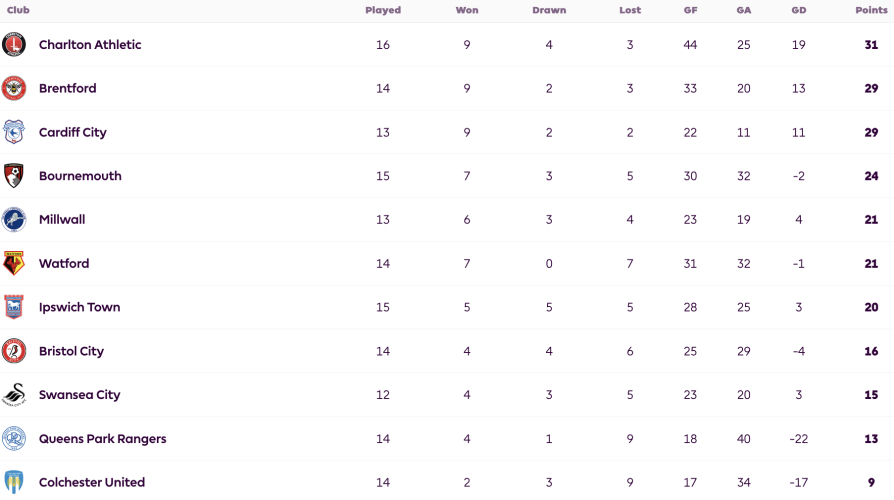This screenshot has height=500, width=894.
Task: Select the Cardiff City badge icon
Action: click(14, 132)
